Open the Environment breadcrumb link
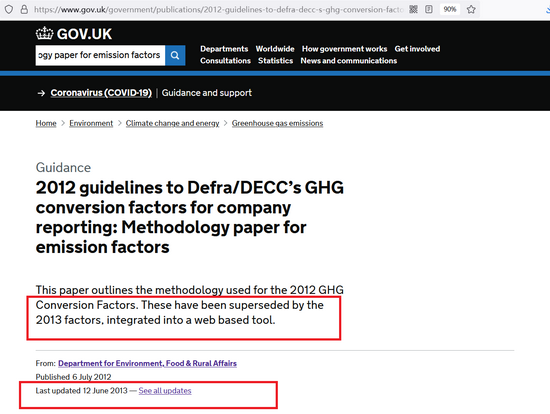The height and width of the screenshot is (414, 550). point(91,123)
